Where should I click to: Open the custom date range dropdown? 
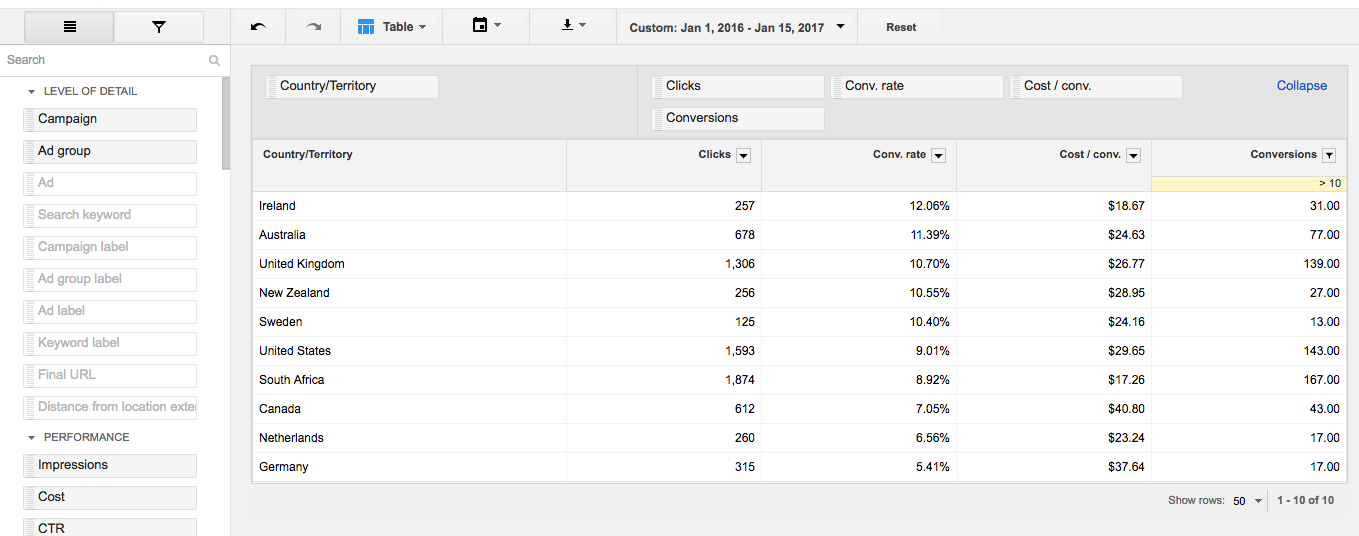coord(736,27)
